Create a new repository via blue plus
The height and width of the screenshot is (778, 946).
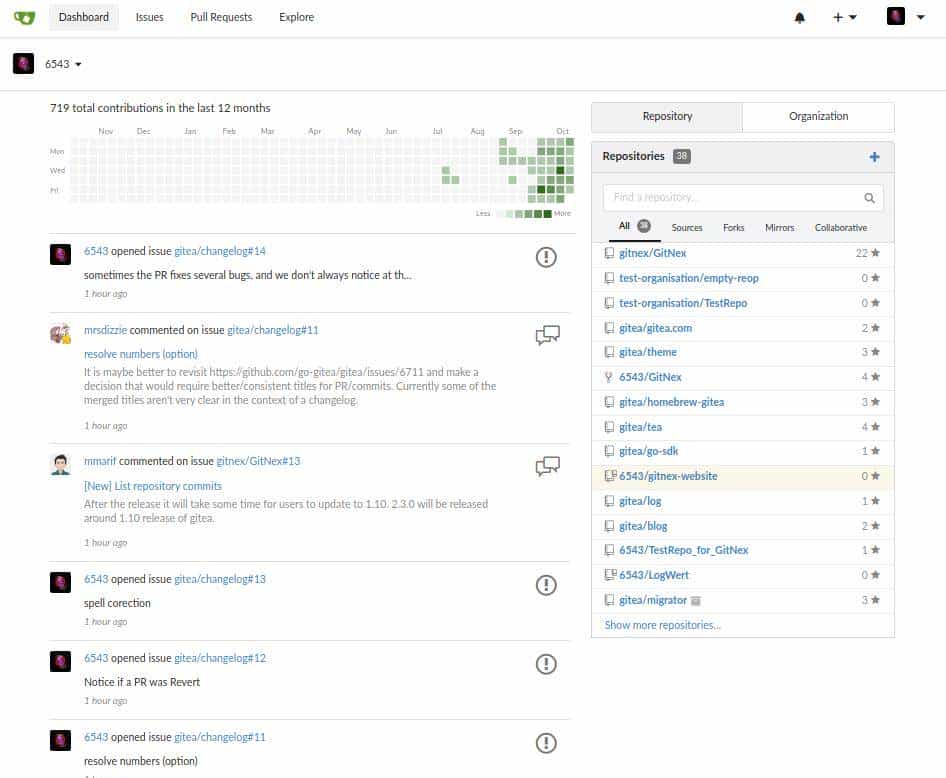(873, 156)
